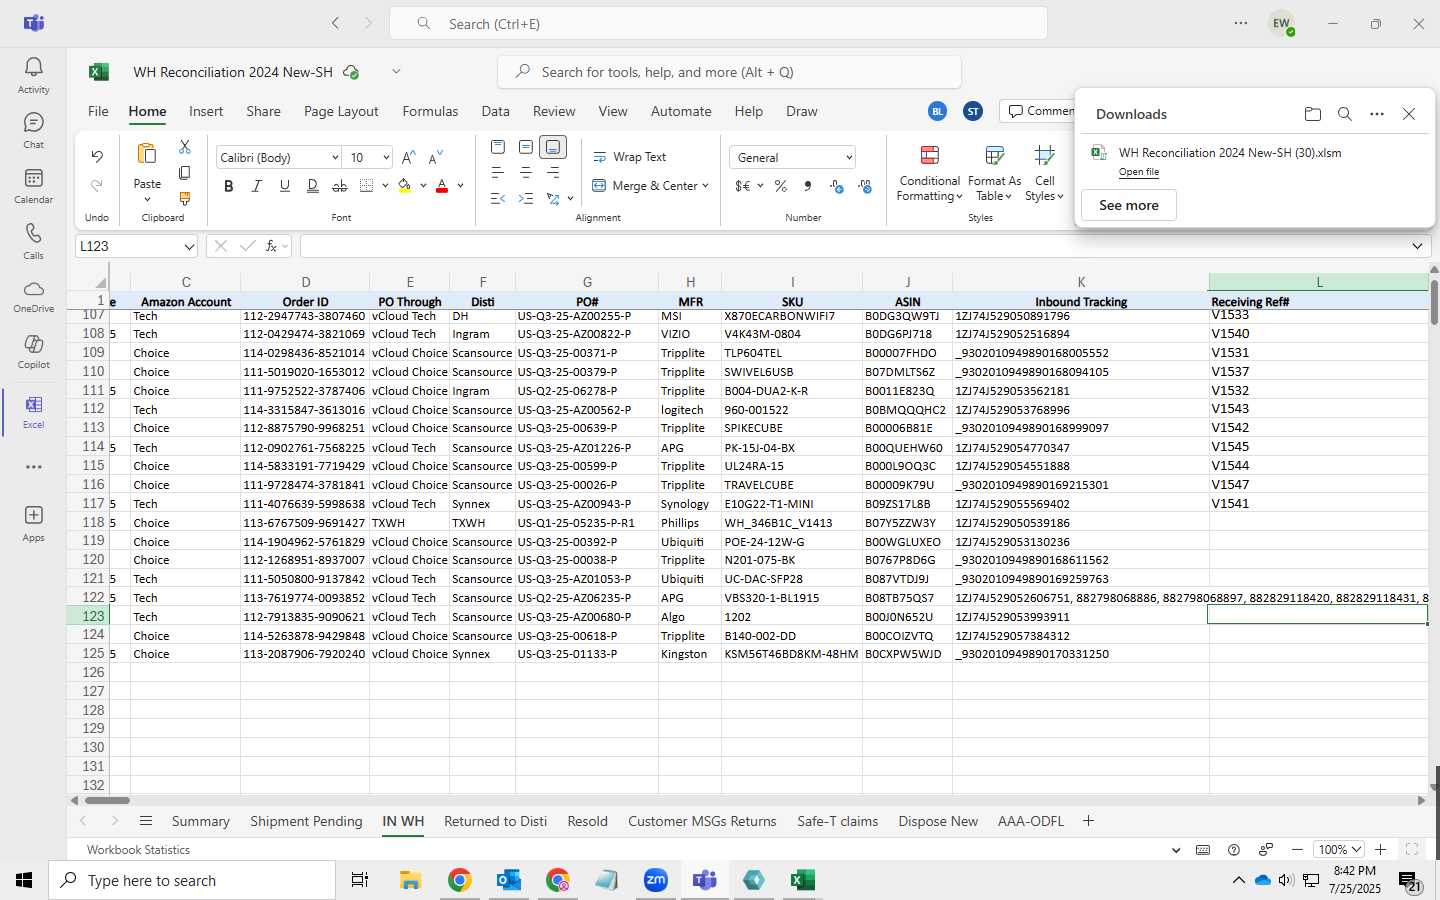Viewport: 1440px width, 900px height.
Task: Open the Data ribbon tab
Action: coord(495,111)
